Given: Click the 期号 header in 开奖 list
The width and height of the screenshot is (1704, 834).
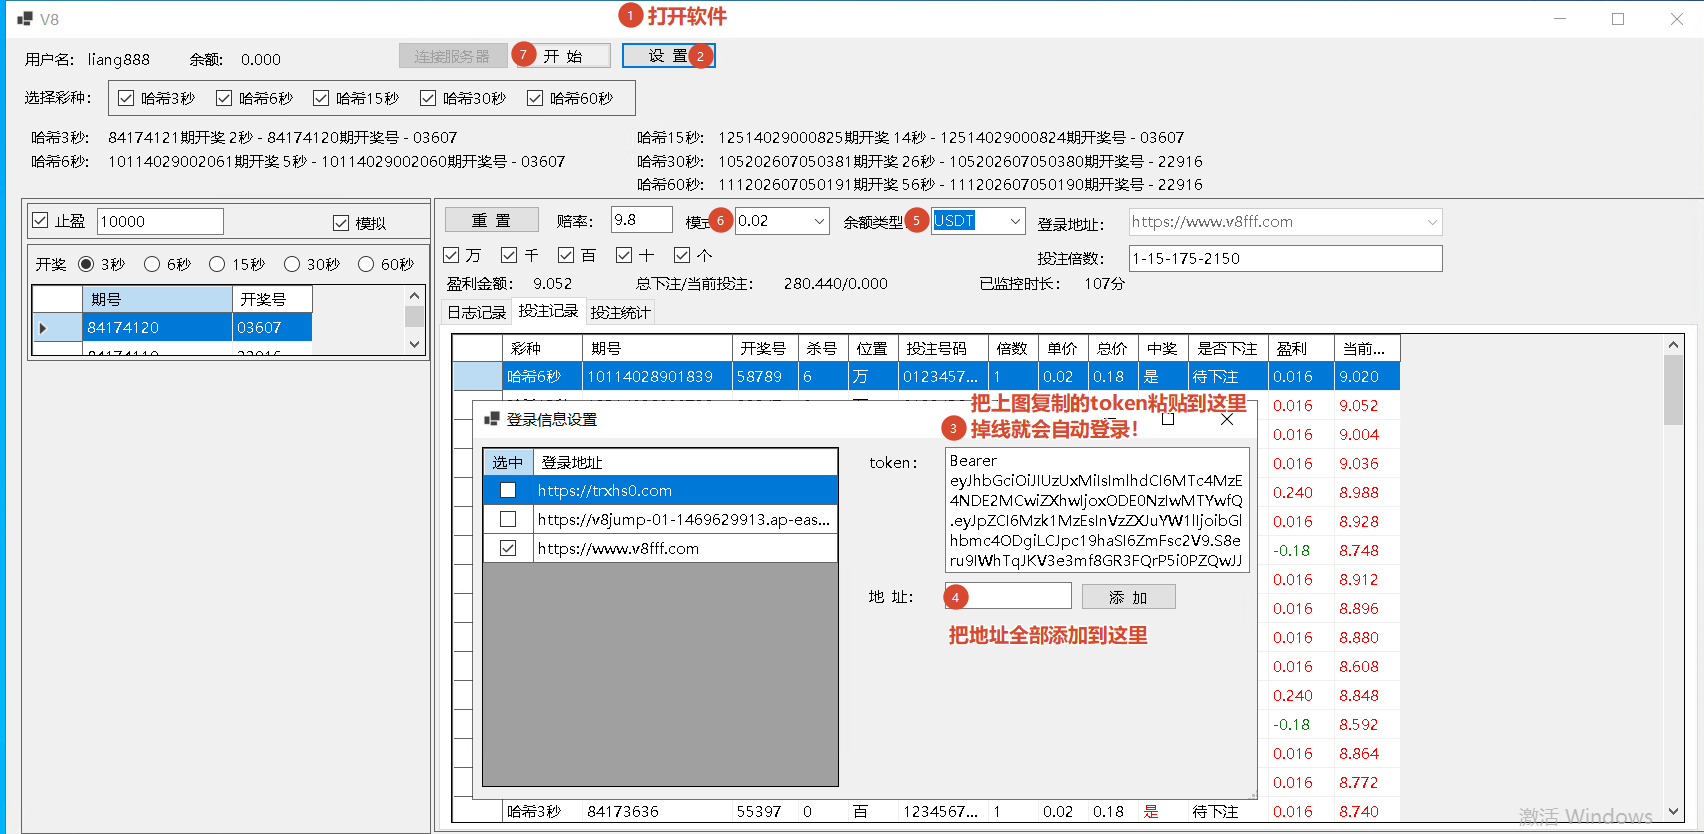Looking at the screenshot, I should tap(157, 299).
